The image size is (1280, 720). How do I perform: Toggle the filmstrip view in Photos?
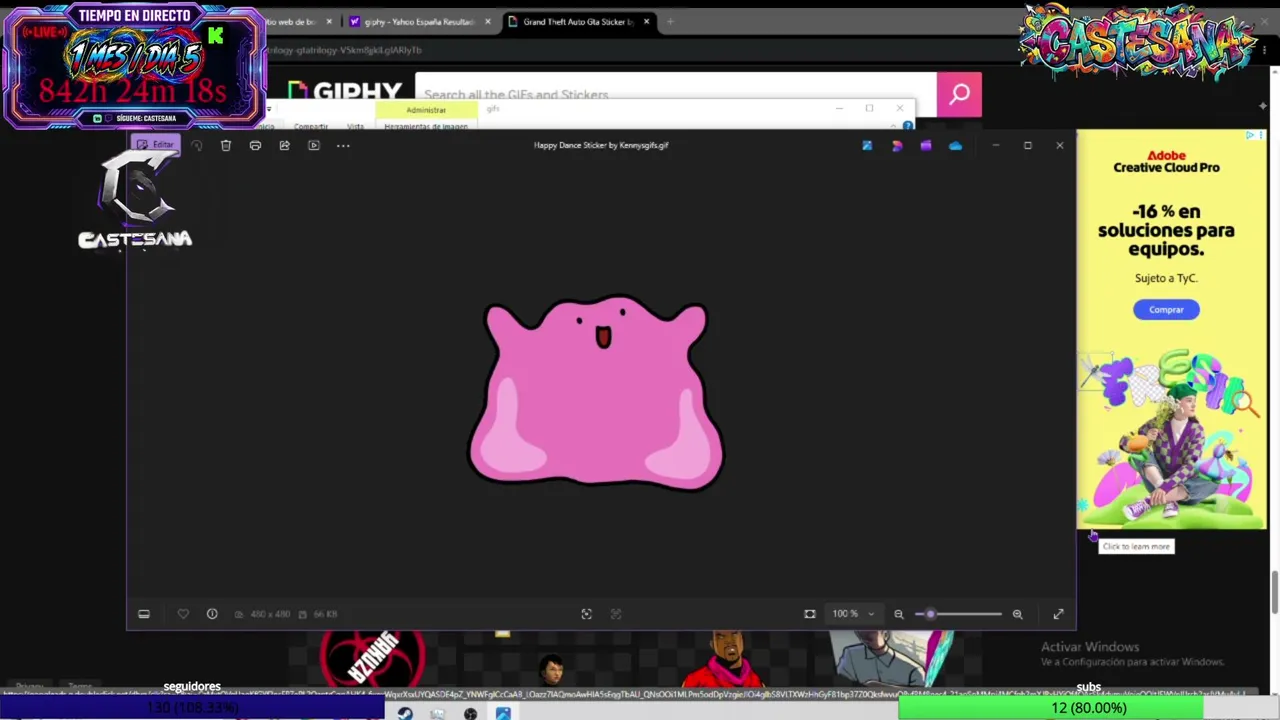pyautogui.click(x=144, y=614)
